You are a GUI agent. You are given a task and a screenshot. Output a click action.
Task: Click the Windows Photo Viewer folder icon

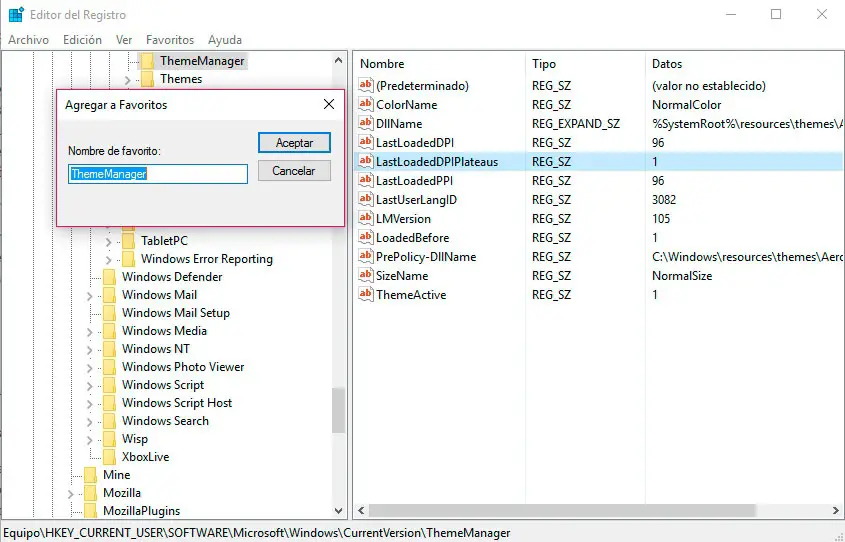pos(109,367)
